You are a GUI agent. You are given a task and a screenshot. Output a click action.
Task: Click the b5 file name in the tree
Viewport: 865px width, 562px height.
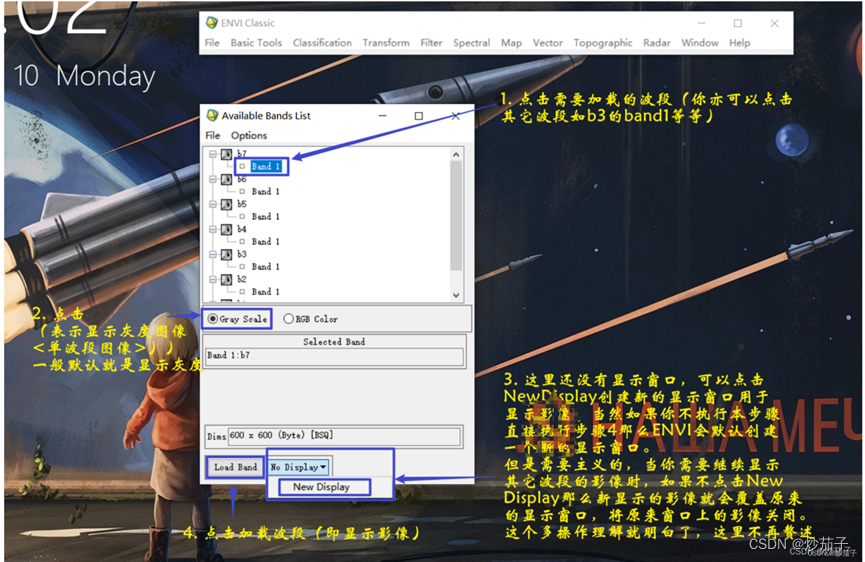pyautogui.click(x=242, y=204)
